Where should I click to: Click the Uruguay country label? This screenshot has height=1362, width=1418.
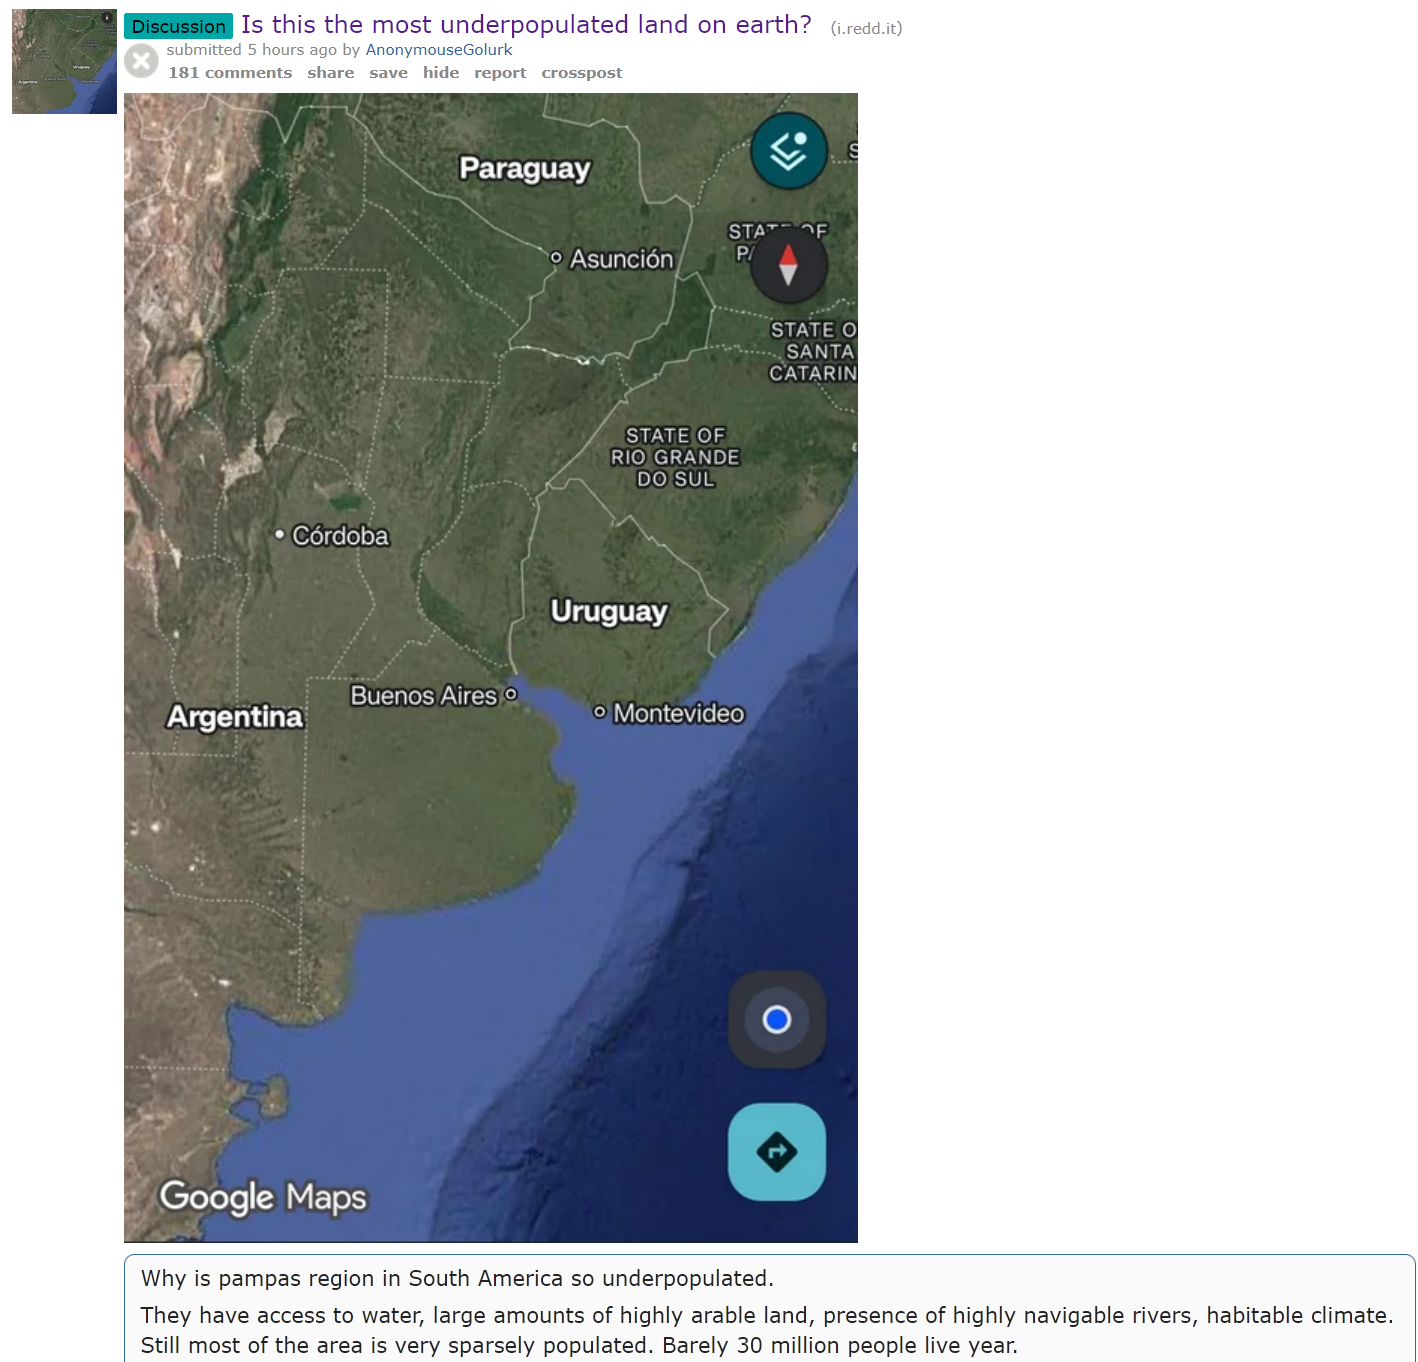(x=609, y=612)
